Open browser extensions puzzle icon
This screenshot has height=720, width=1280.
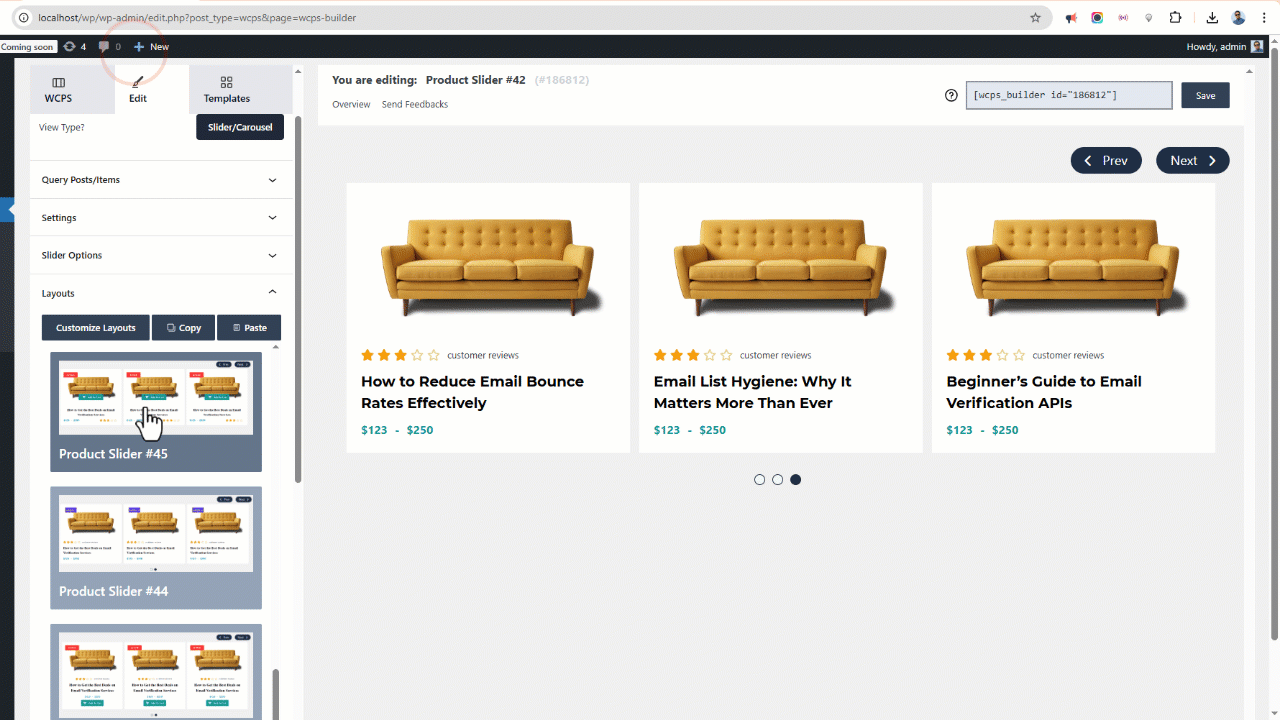(1175, 17)
